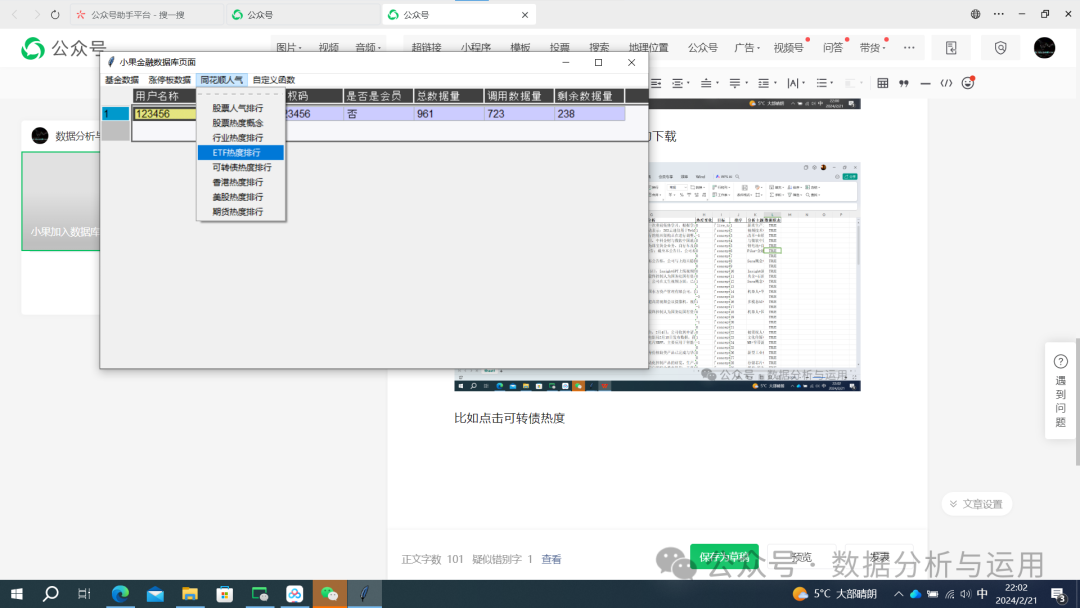Open the 广告 insert dropdown
The width and height of the screenshot is (1080, 608).
click(x=747, y=48)
